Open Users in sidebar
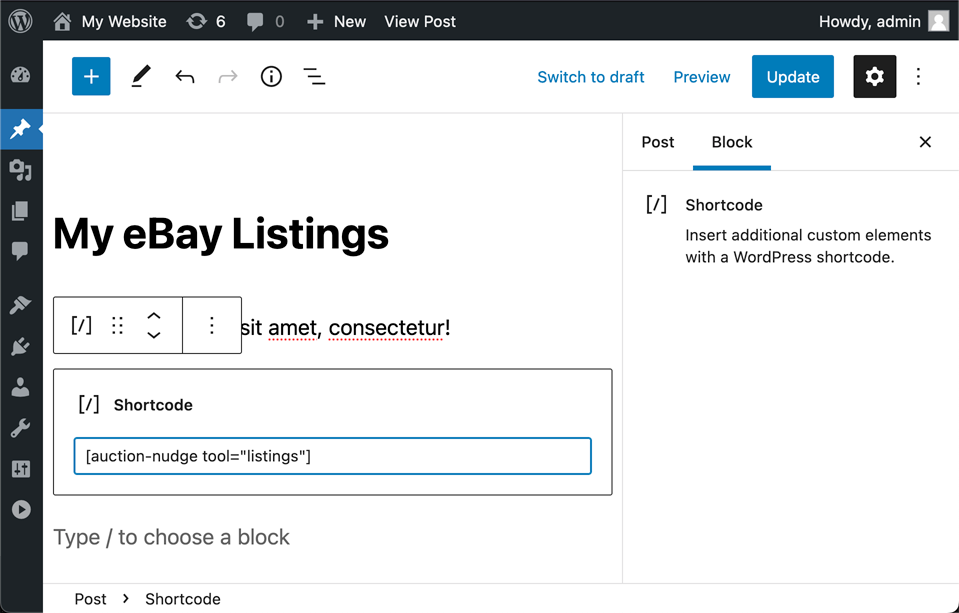 [x=21, y=387]
